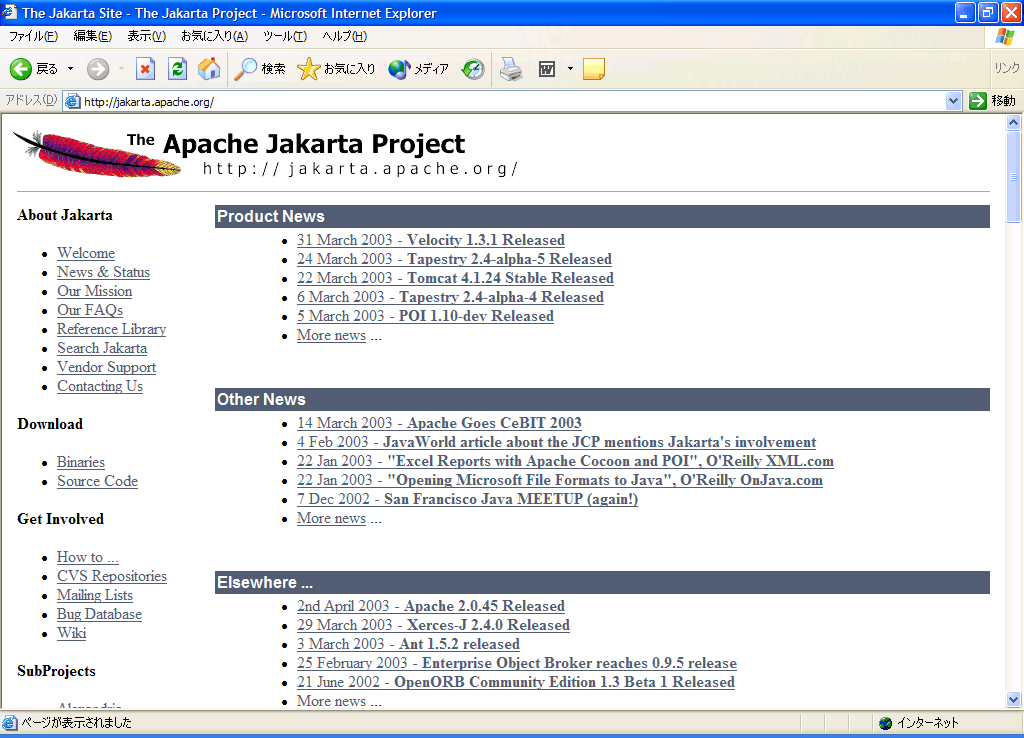Open Apache Goes CeBIT 2003 news

coord(439,423)
